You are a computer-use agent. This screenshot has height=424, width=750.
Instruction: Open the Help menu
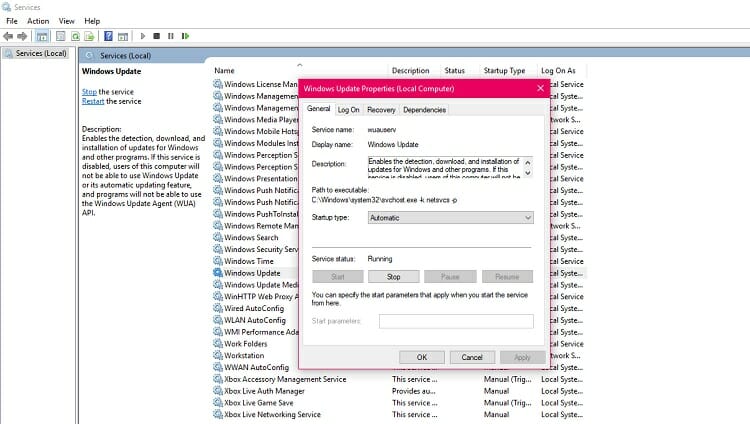pyautogui.click(x=92, y=21)
